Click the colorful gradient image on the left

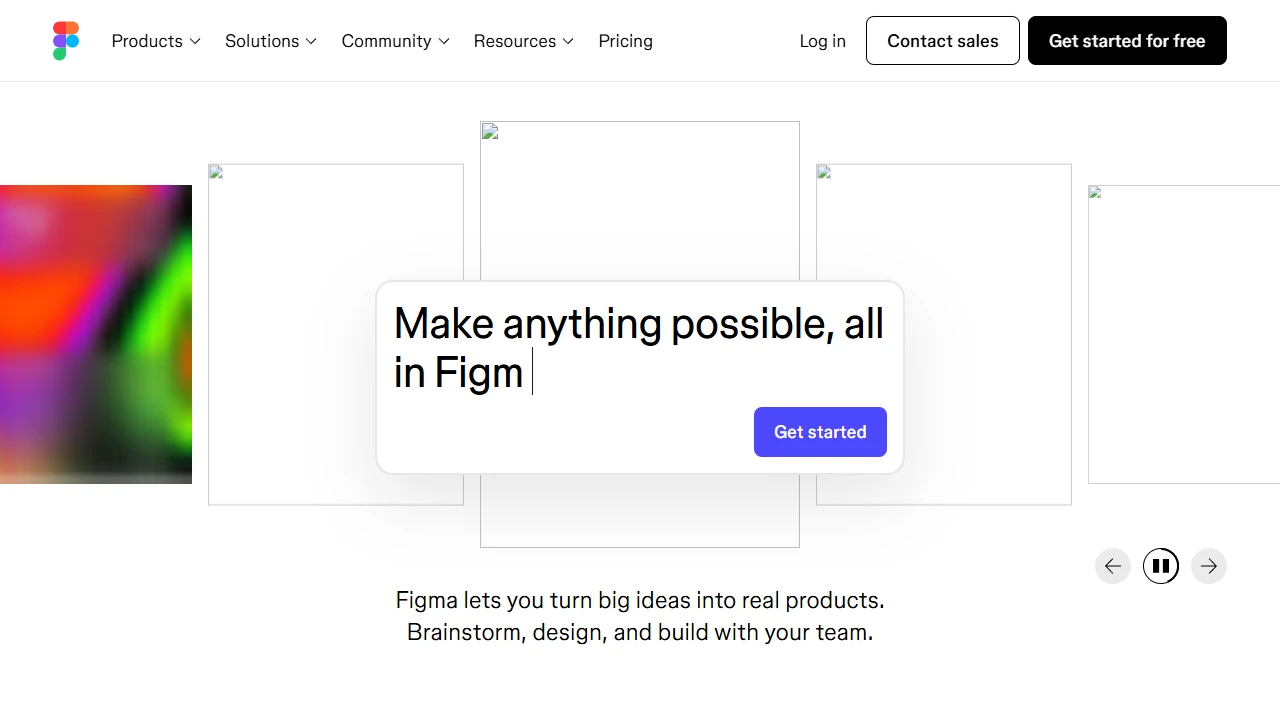pos(96,333)
